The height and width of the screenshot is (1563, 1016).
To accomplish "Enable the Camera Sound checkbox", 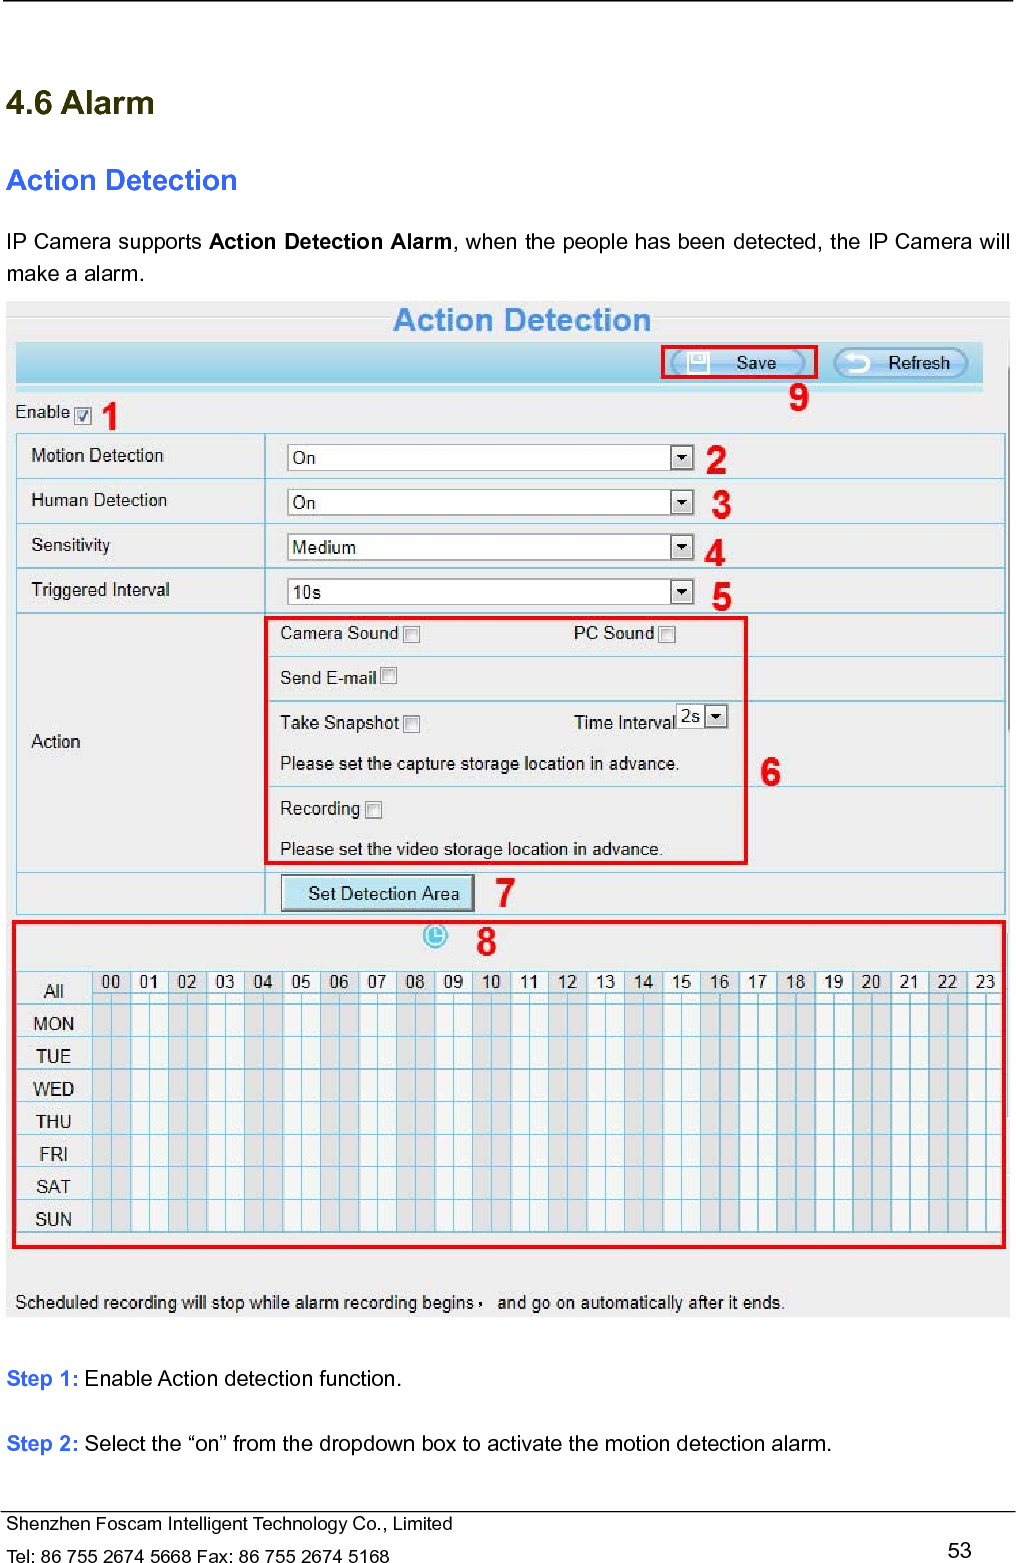I will tap(412, 634).
